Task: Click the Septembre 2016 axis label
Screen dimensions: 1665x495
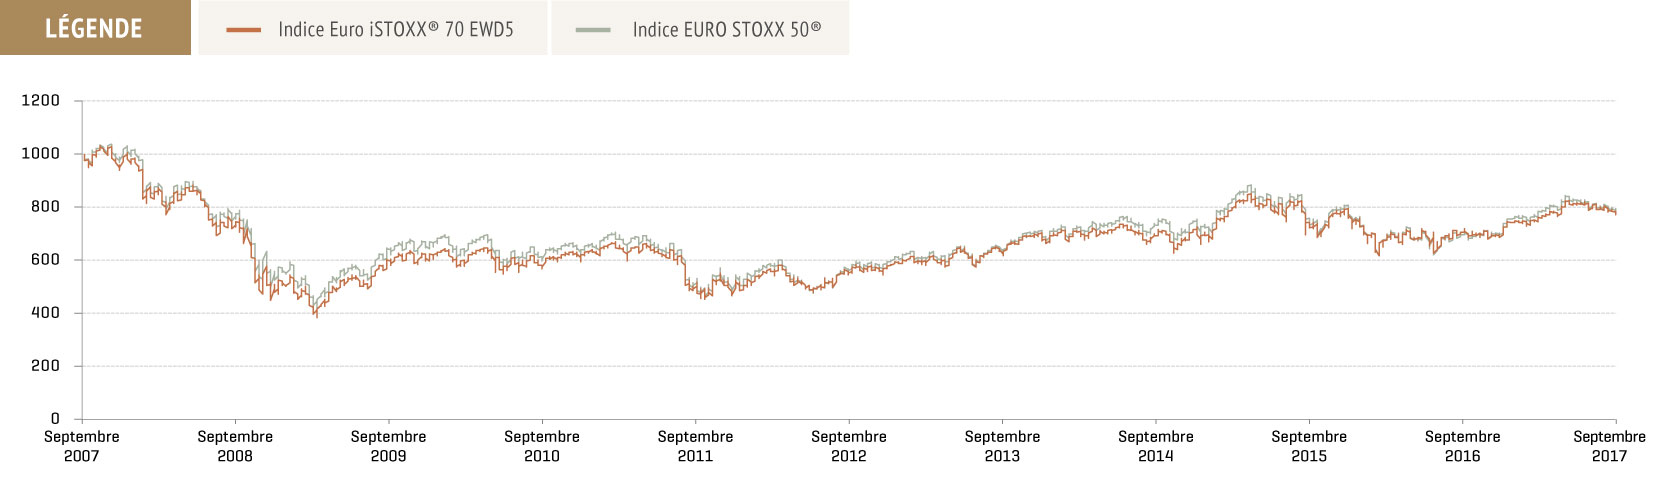Action: click(1463, 446)
